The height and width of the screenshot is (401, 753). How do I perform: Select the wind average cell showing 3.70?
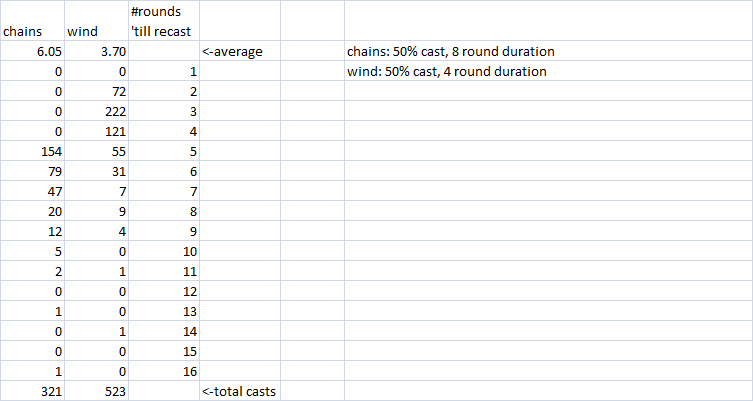click(96, 51)
